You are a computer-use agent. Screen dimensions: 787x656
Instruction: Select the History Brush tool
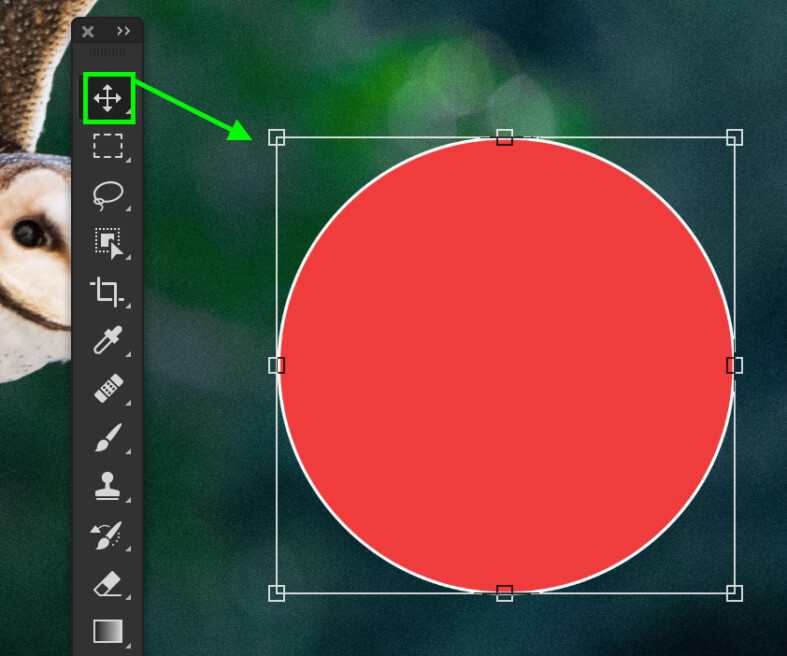point(107,535)
